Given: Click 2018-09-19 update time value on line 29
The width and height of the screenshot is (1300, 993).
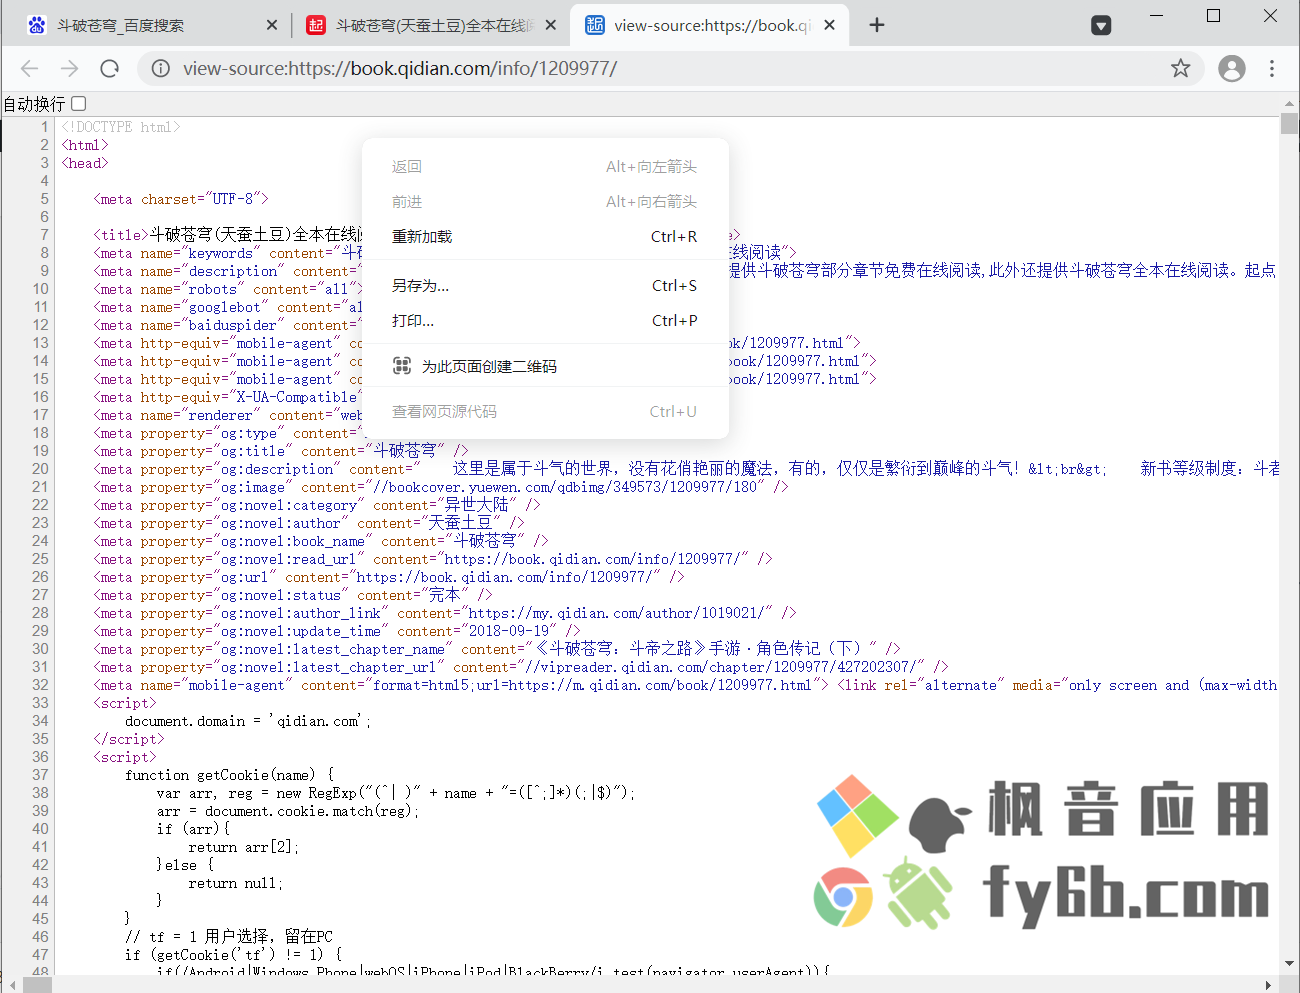Looking at the screenshot, I should coord(509,631).
